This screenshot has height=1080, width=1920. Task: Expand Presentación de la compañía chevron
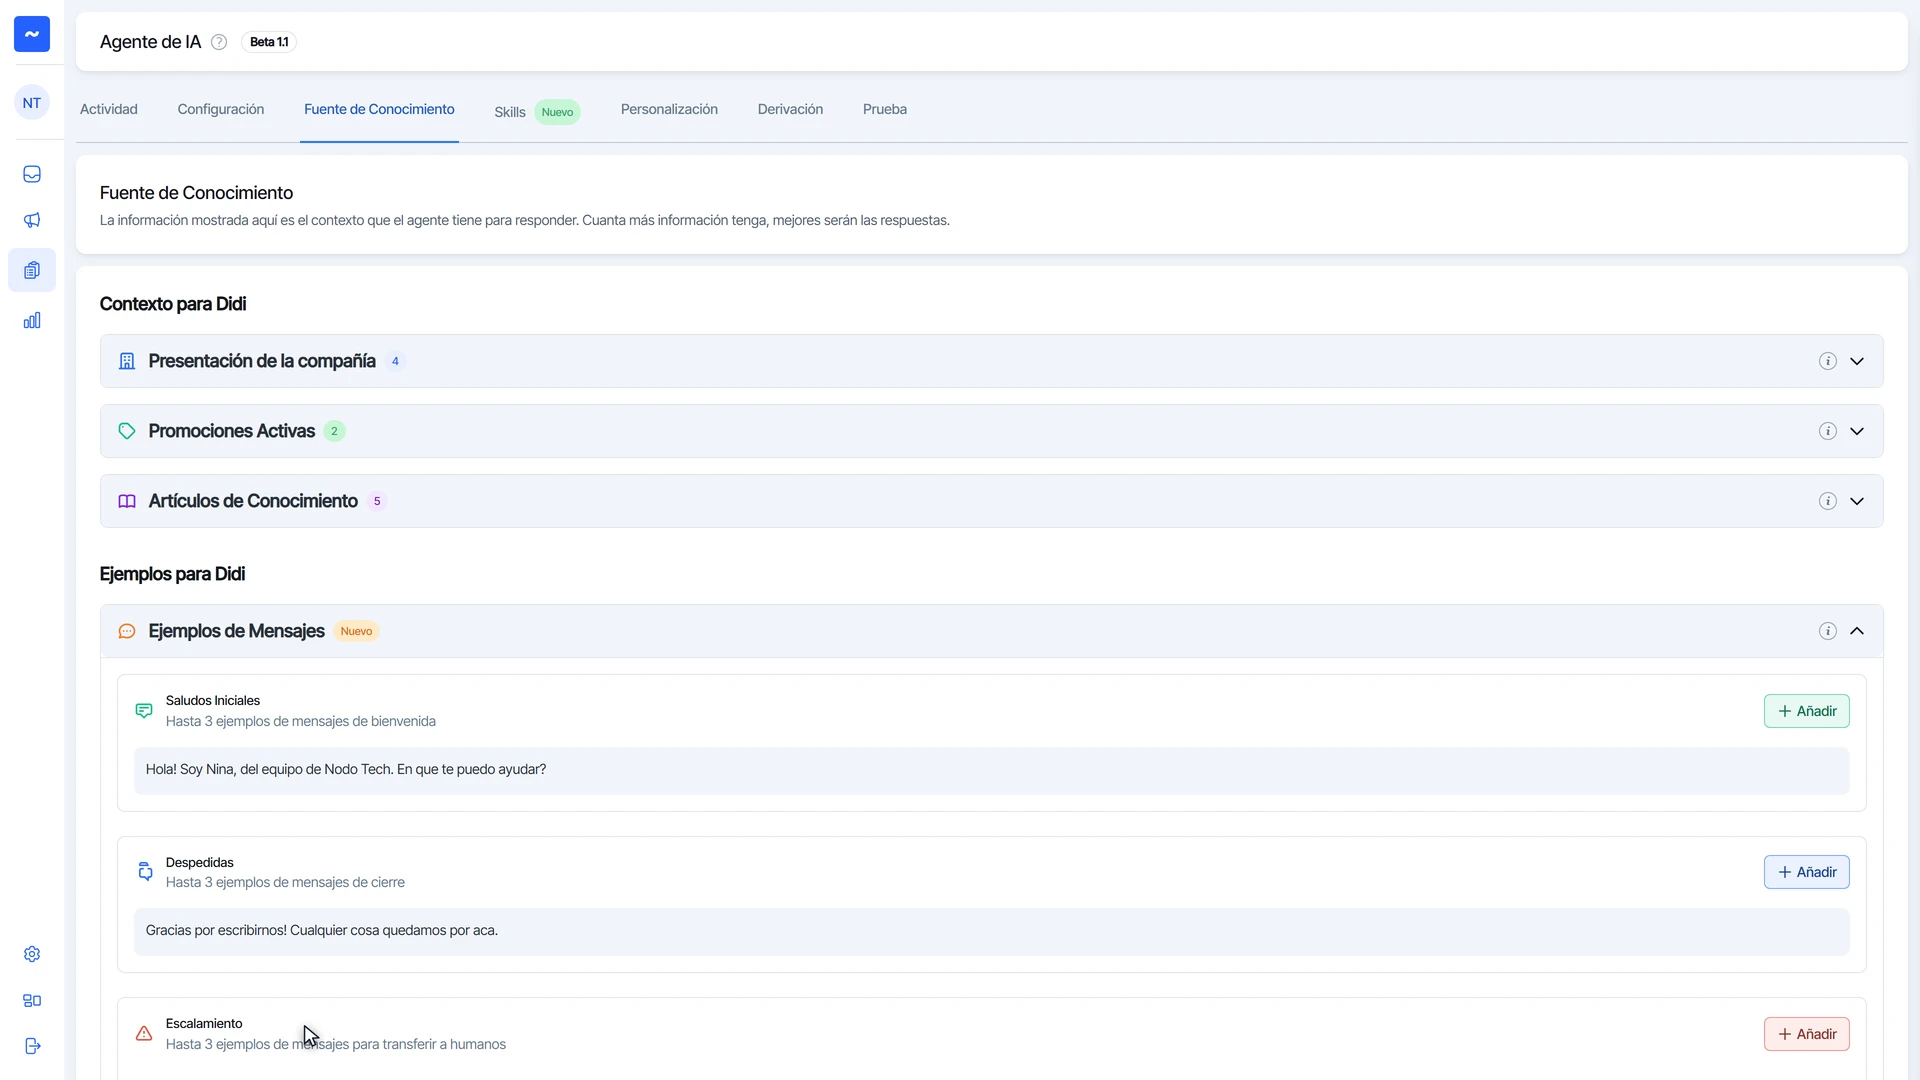[x=1857, y=361]
